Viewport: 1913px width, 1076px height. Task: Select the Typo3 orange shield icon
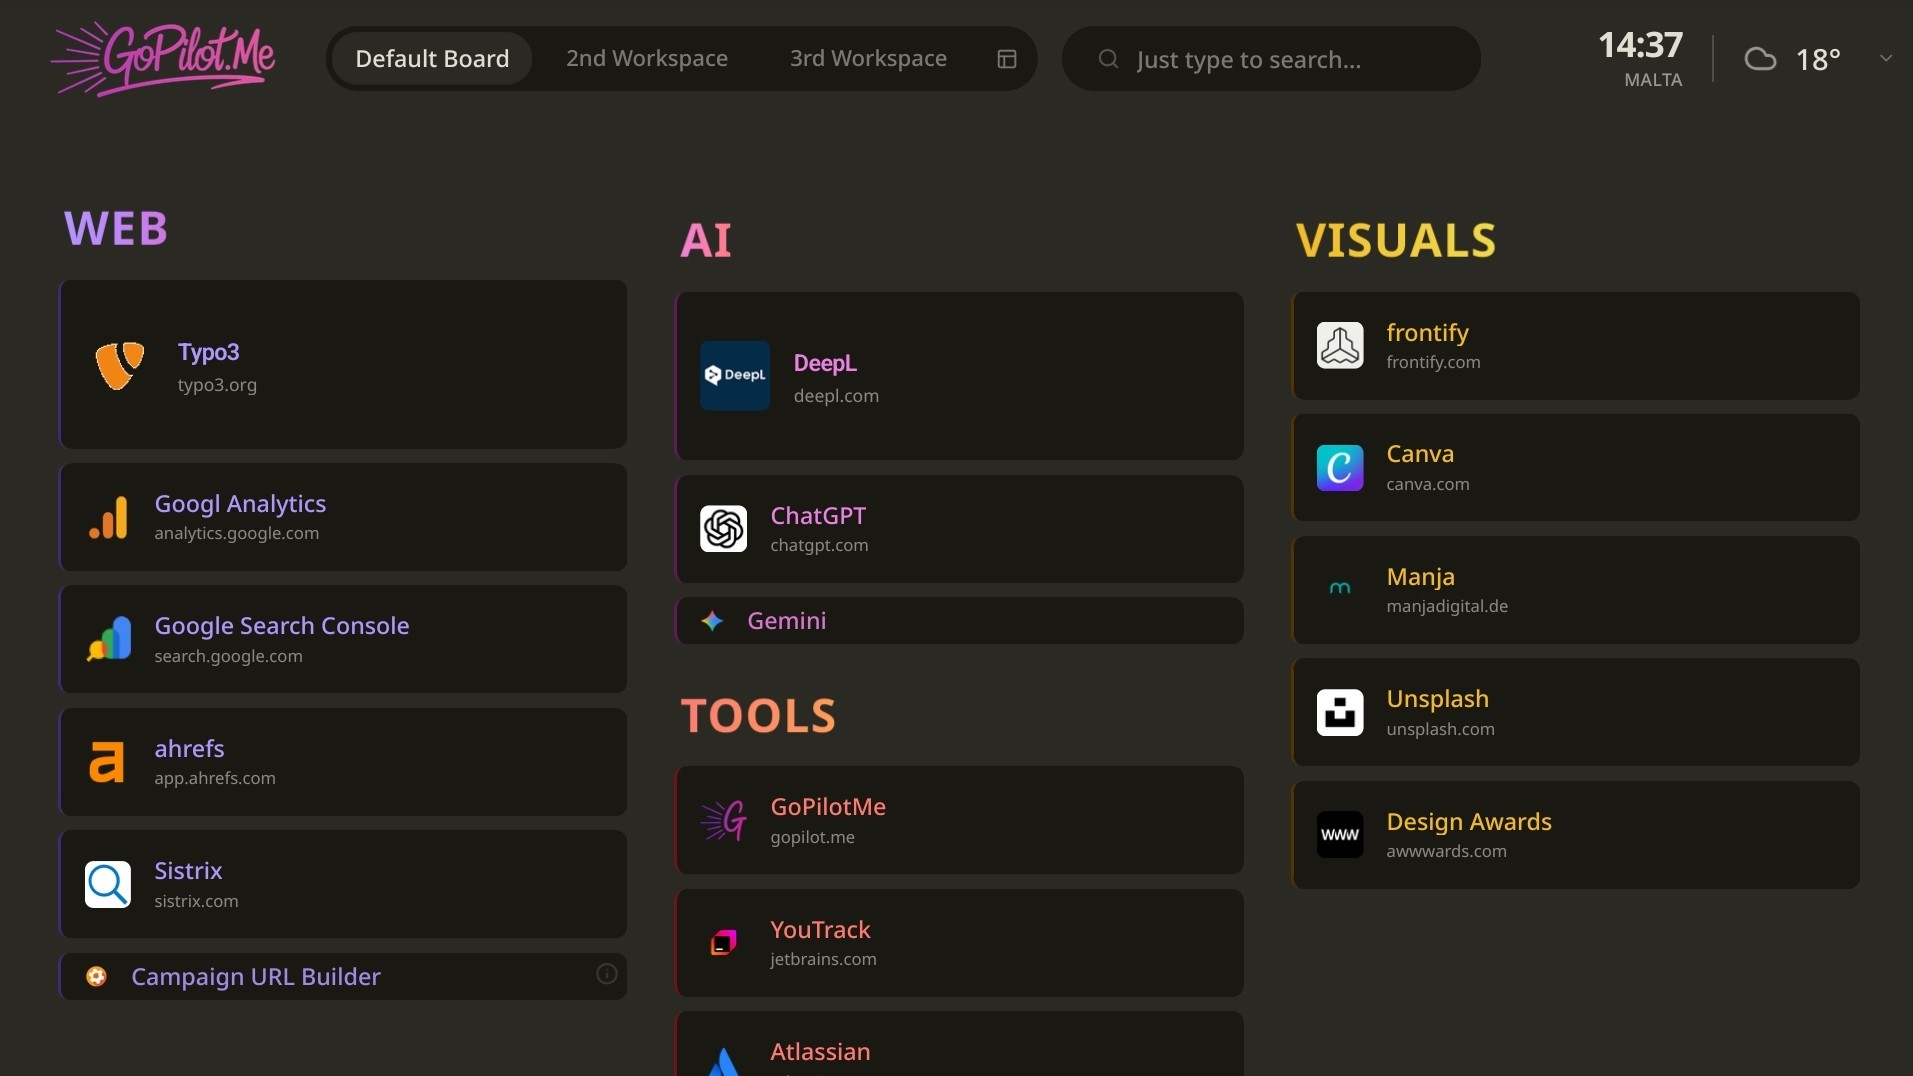[x=119, y=365]
